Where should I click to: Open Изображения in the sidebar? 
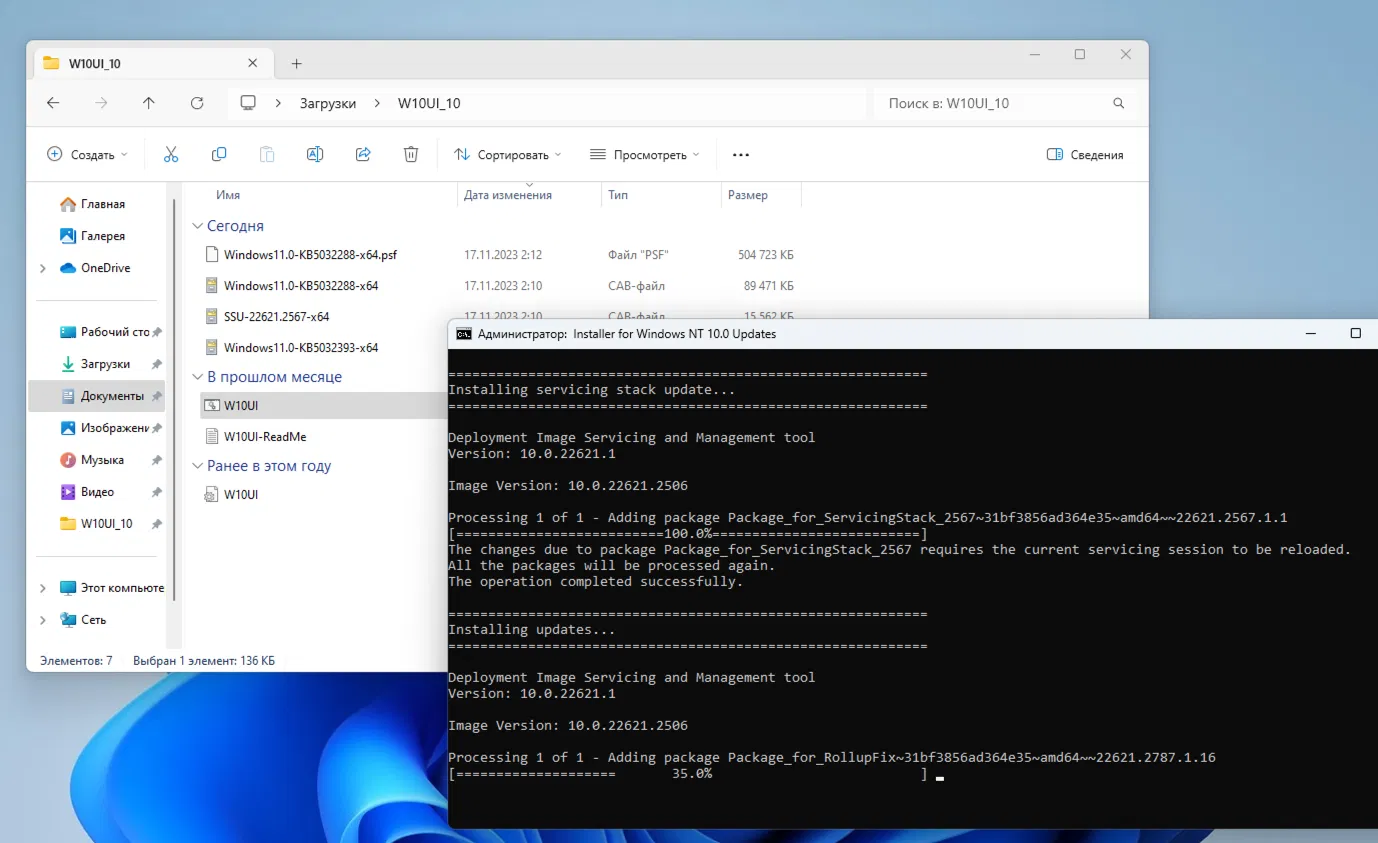point(104,428)
